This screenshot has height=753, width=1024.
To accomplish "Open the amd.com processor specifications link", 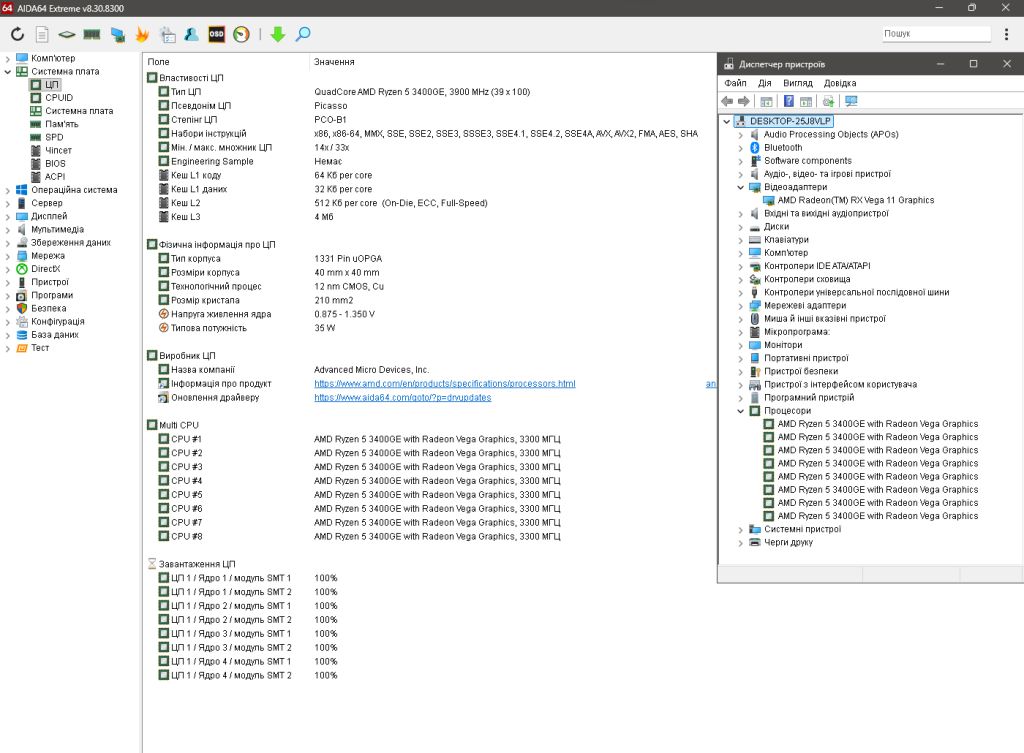I will click(445, 383).
